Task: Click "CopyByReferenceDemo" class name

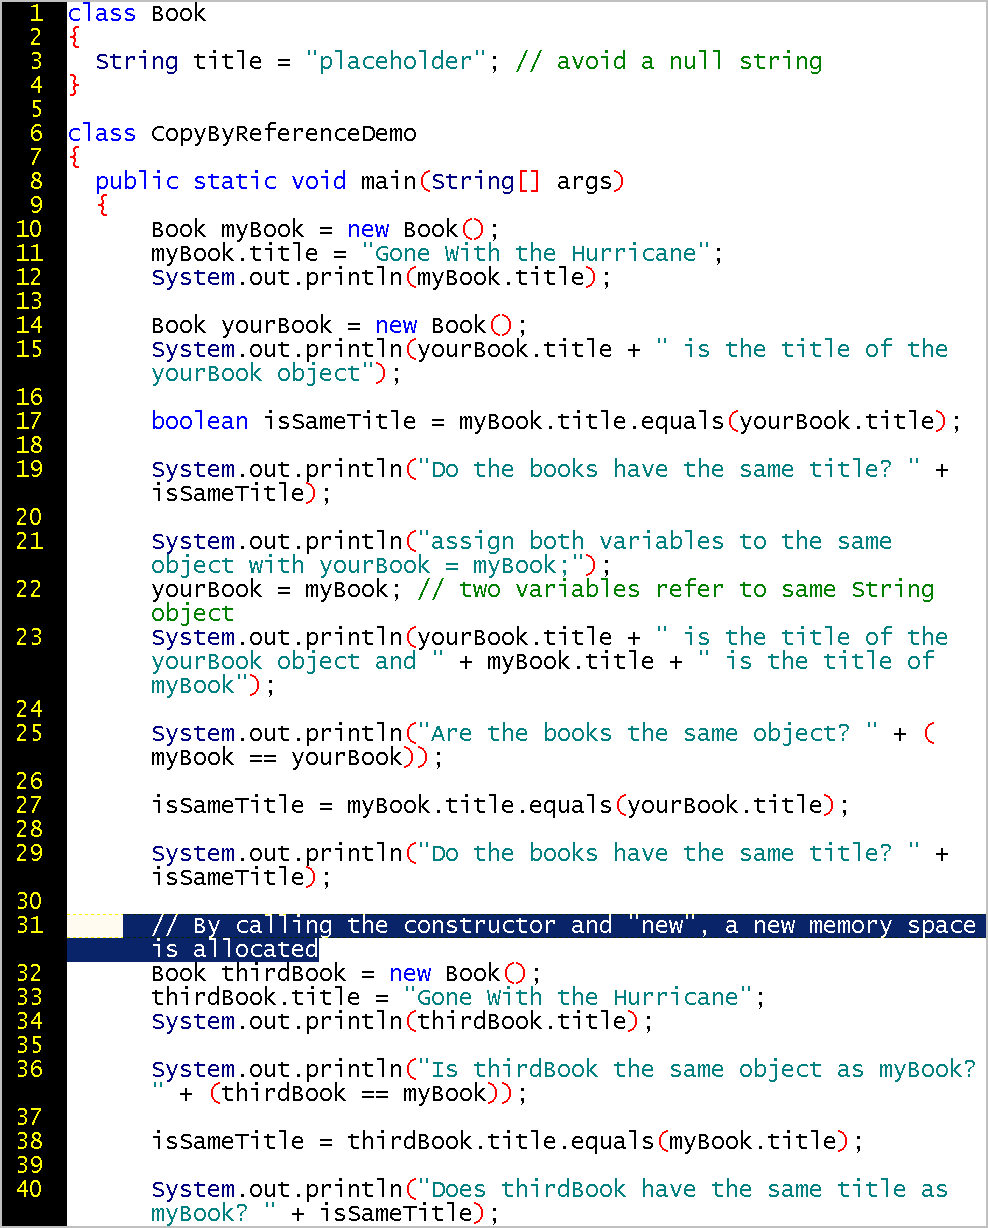Action: pyautogui.click(x=284, y=134)
